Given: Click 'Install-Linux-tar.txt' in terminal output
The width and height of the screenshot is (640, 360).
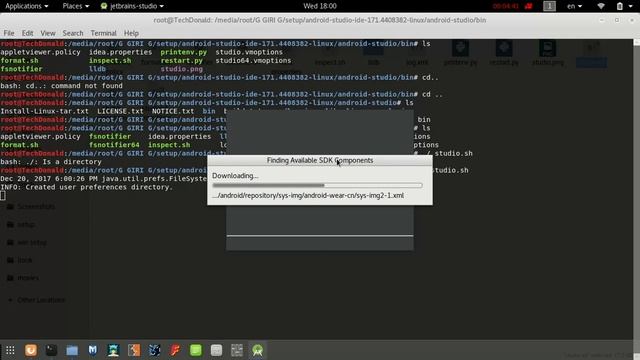Looking at the screenshot, I should coord(44,111).
